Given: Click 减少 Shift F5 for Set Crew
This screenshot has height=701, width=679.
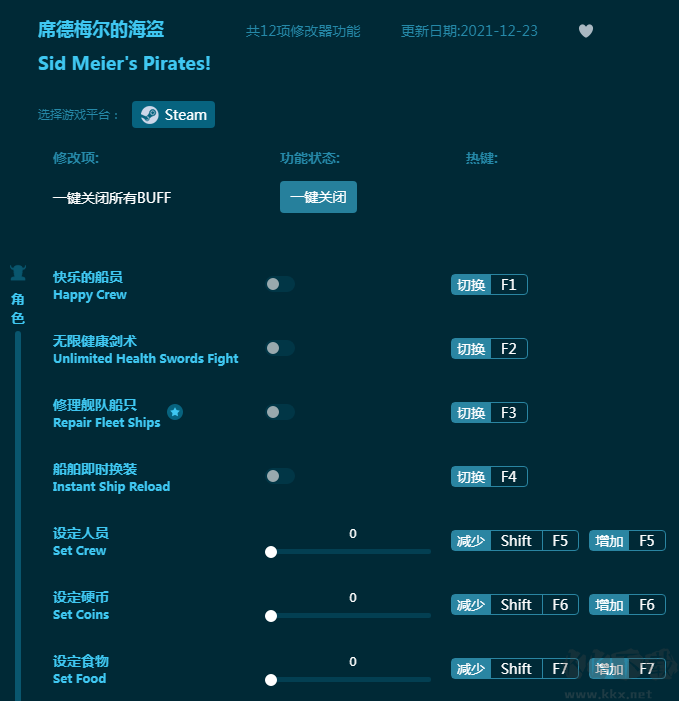Looking at the screenshot, I should pyautogui.click(x=515, y=541).
